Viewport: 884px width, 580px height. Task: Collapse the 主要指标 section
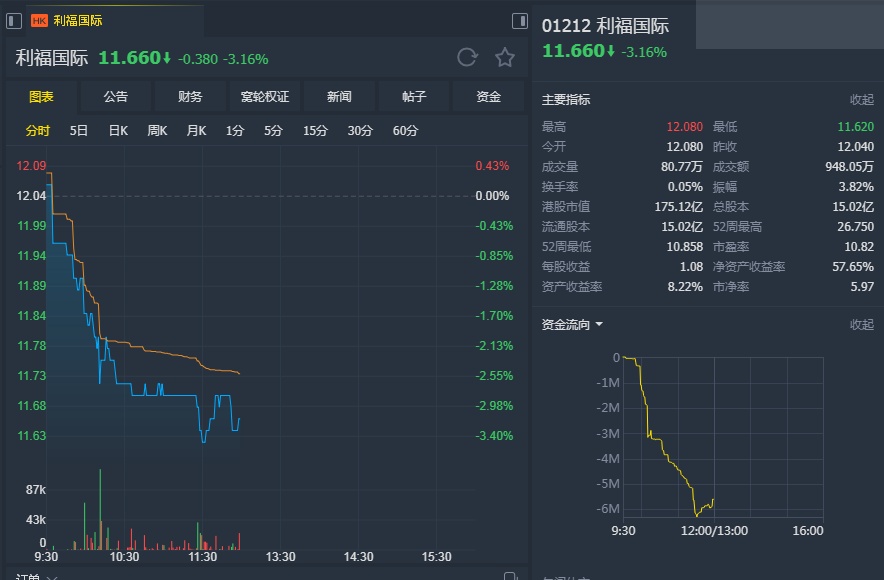coord(861,100)
